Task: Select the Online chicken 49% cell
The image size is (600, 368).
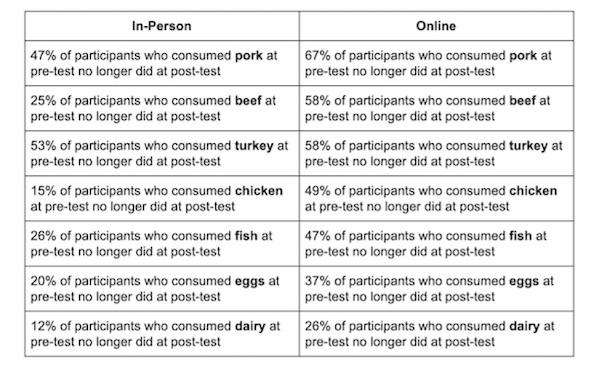Action: click(x=436, y=199)
